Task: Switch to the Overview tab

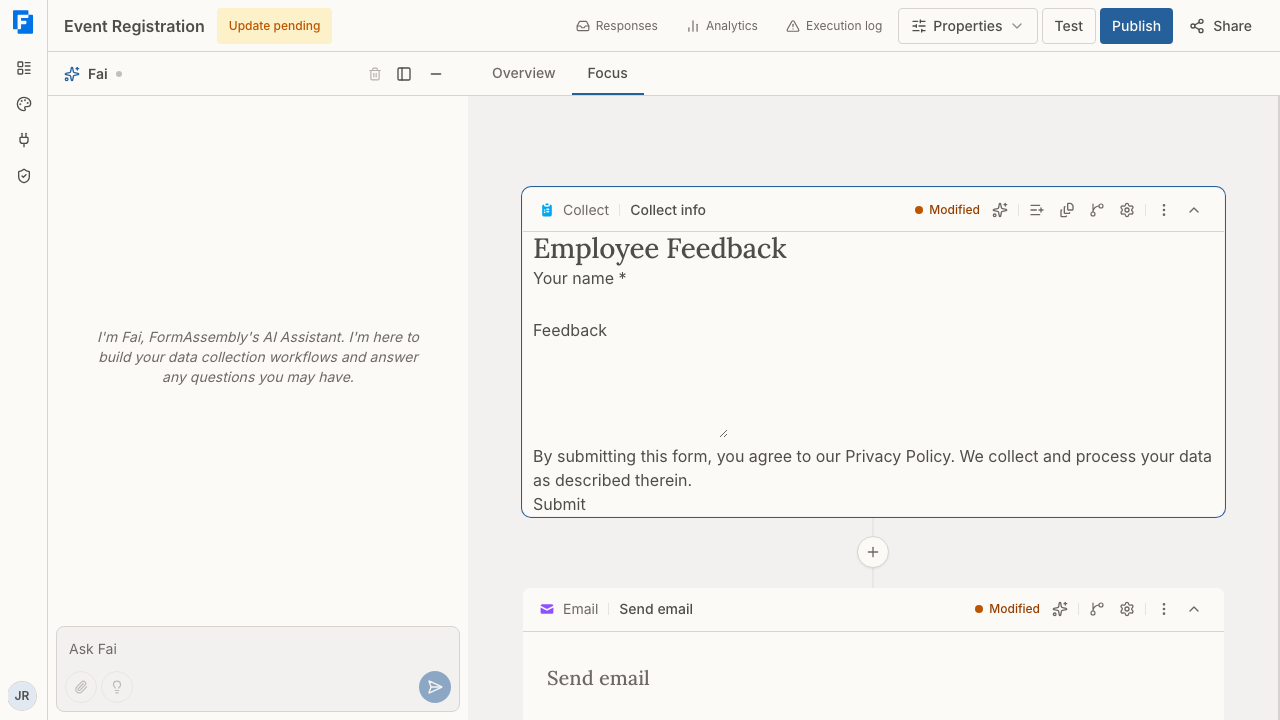Action: pyautogui.click(x=523, y=74)
